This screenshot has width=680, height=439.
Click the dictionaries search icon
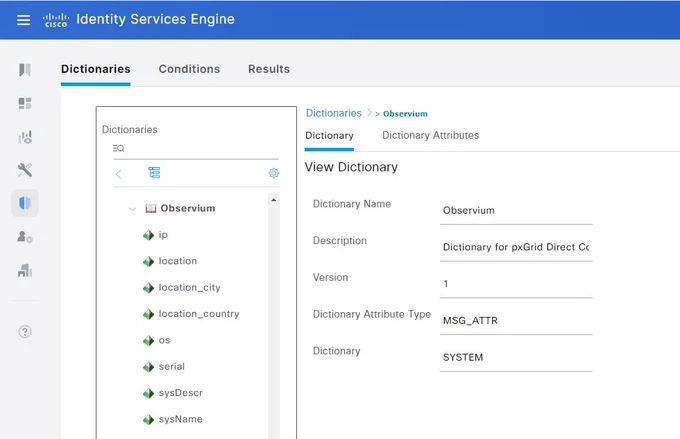pyautogui.click(x=118, y=148)
